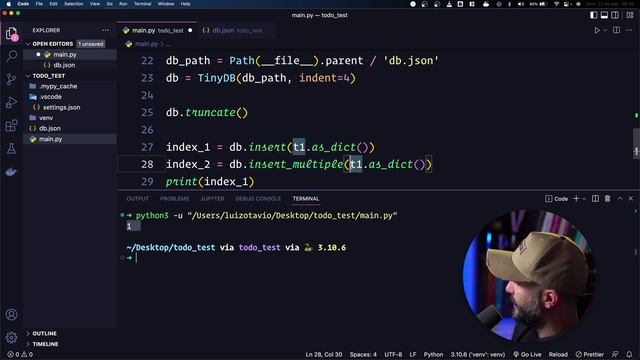Open the Selection menu
Image resolution: width=640 pixels, height=360 pixels.
tap(73, 4)
